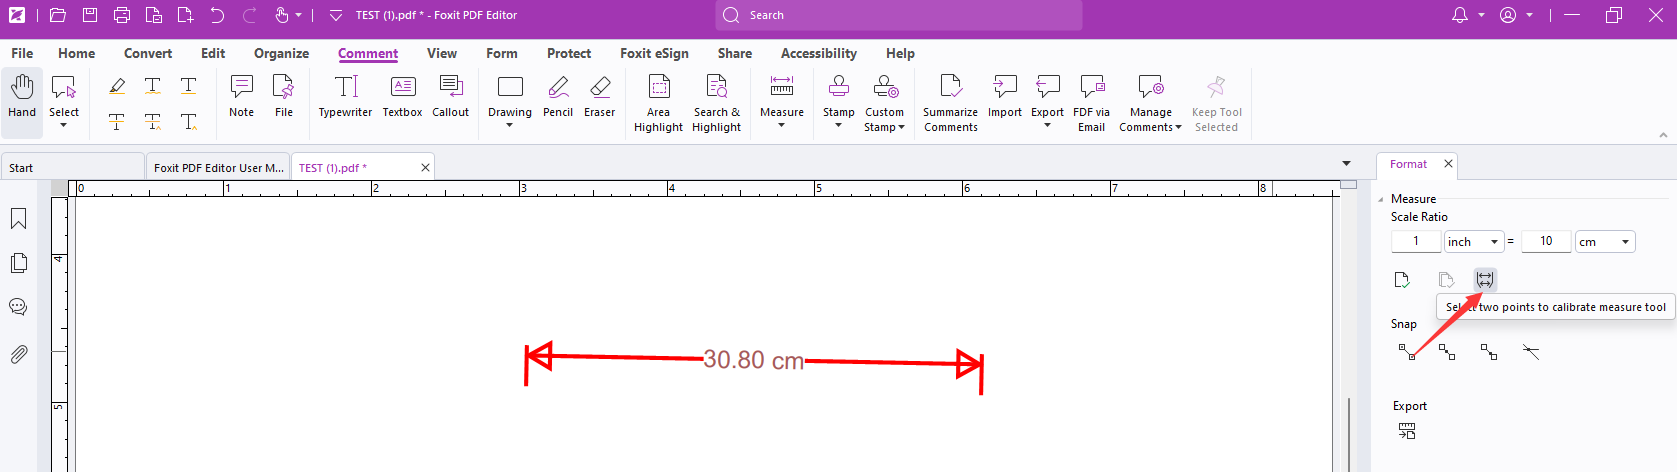Switch to the Home ribbon tab
Viewport: 1677px width, 472px height.
(77, 53)
